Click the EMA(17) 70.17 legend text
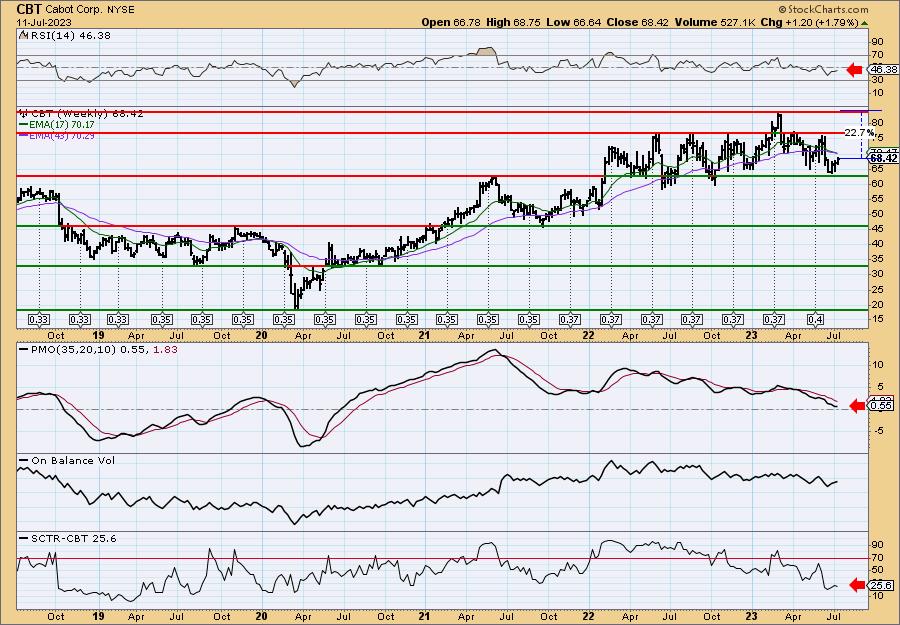The height and width of the screenshot is (625, 900). [63, 125]
